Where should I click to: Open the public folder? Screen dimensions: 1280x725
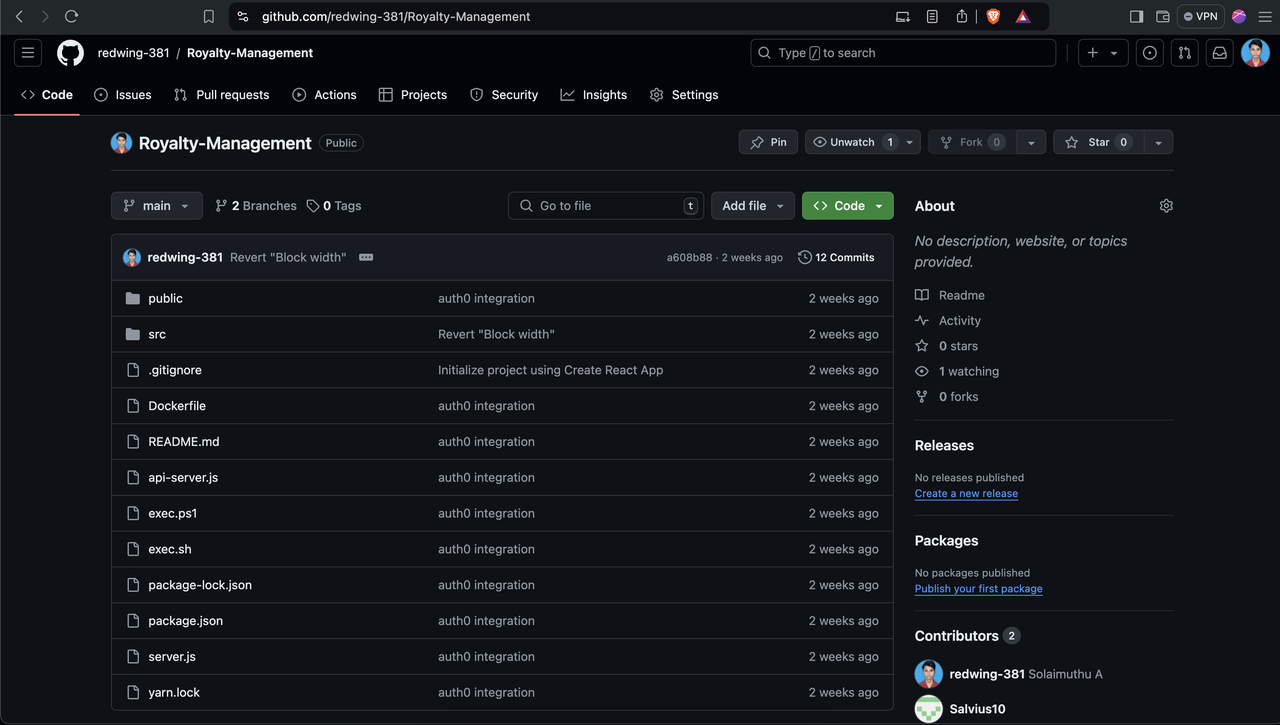pos(165,298)
